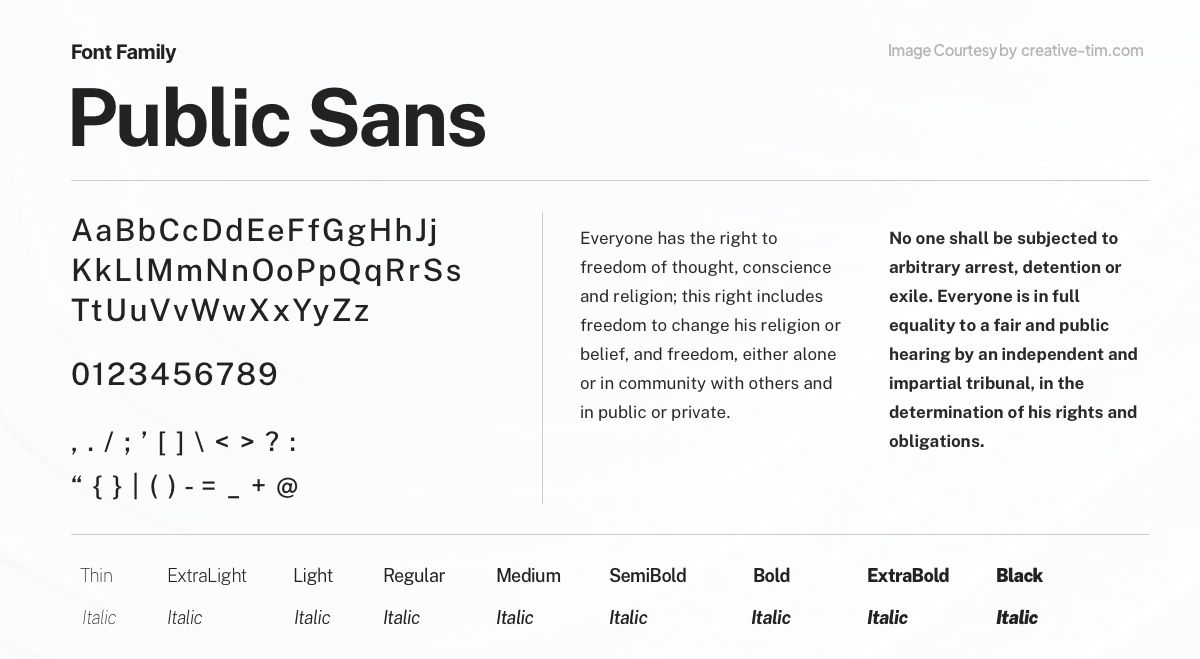Select the Thin weight label
The width and height of the screenshot is (1200, 659).
tap(96, 575)
